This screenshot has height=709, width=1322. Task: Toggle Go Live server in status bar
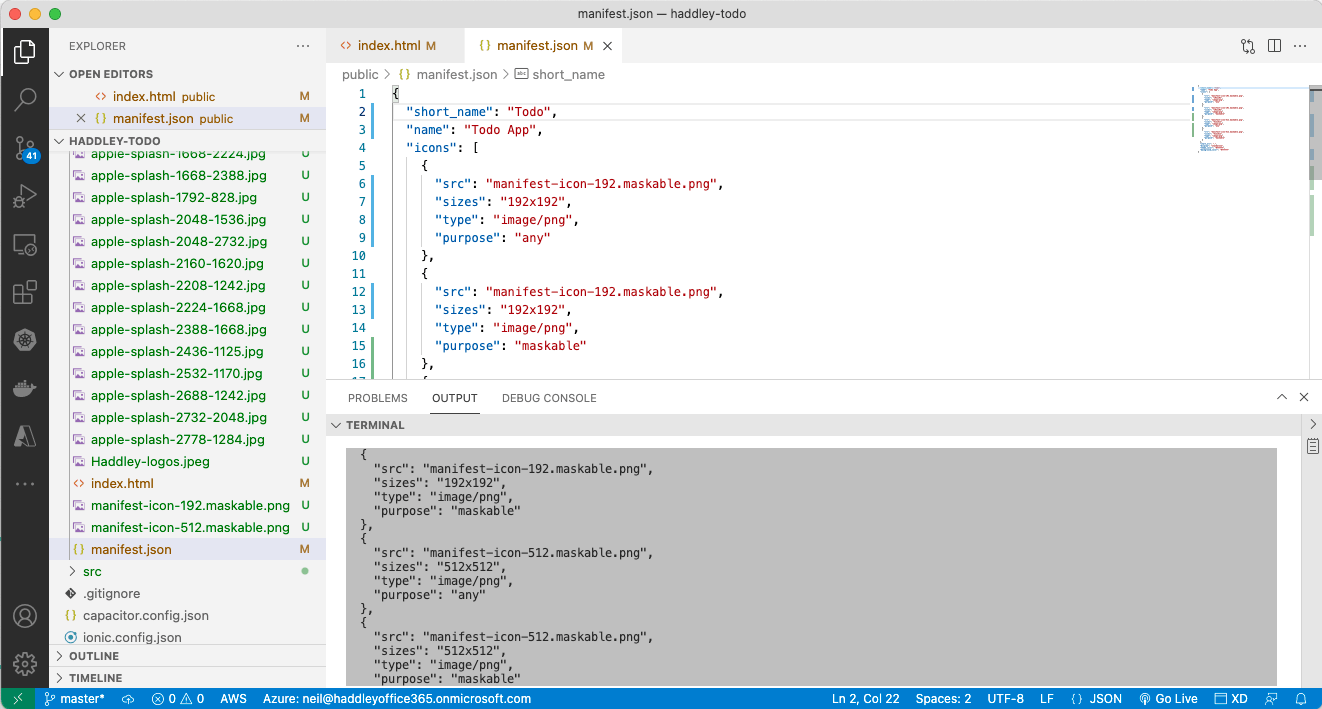pos(1167,699)
